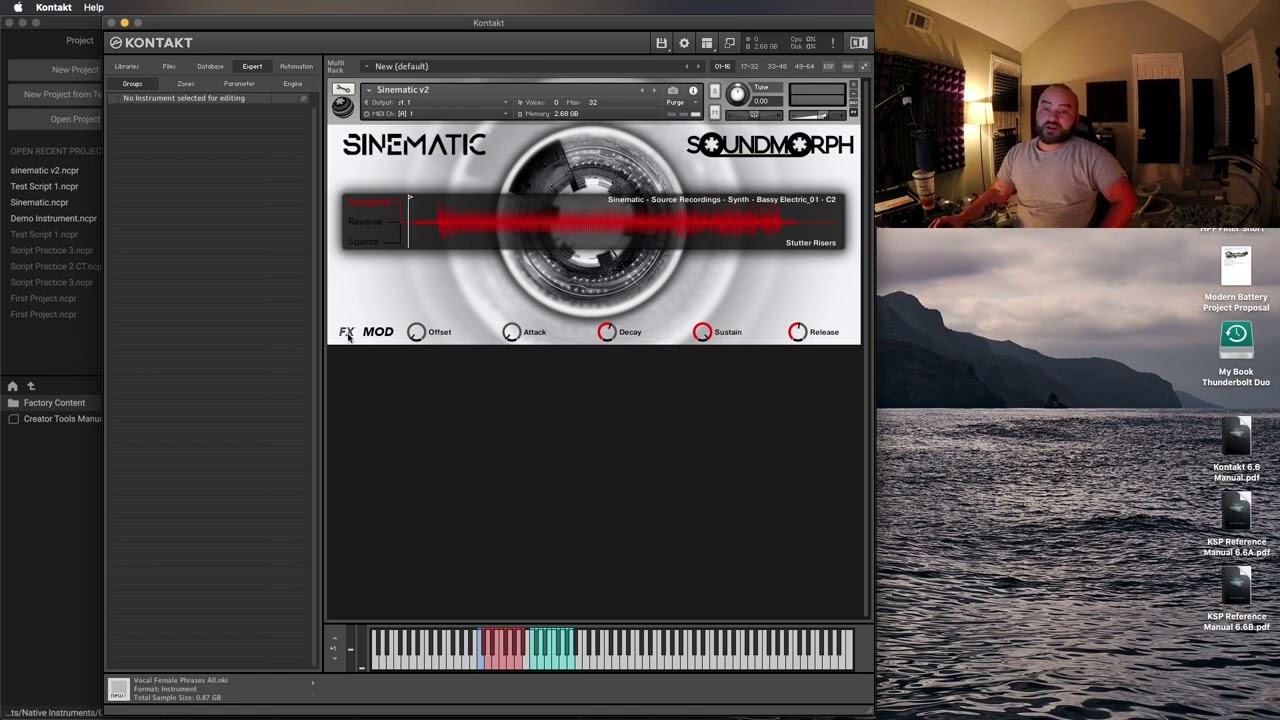Image resolution: width=1280 pixels, height=720 pixels.
Task: Click the Native Instruments NI logo button
Action: pos(858,43)
